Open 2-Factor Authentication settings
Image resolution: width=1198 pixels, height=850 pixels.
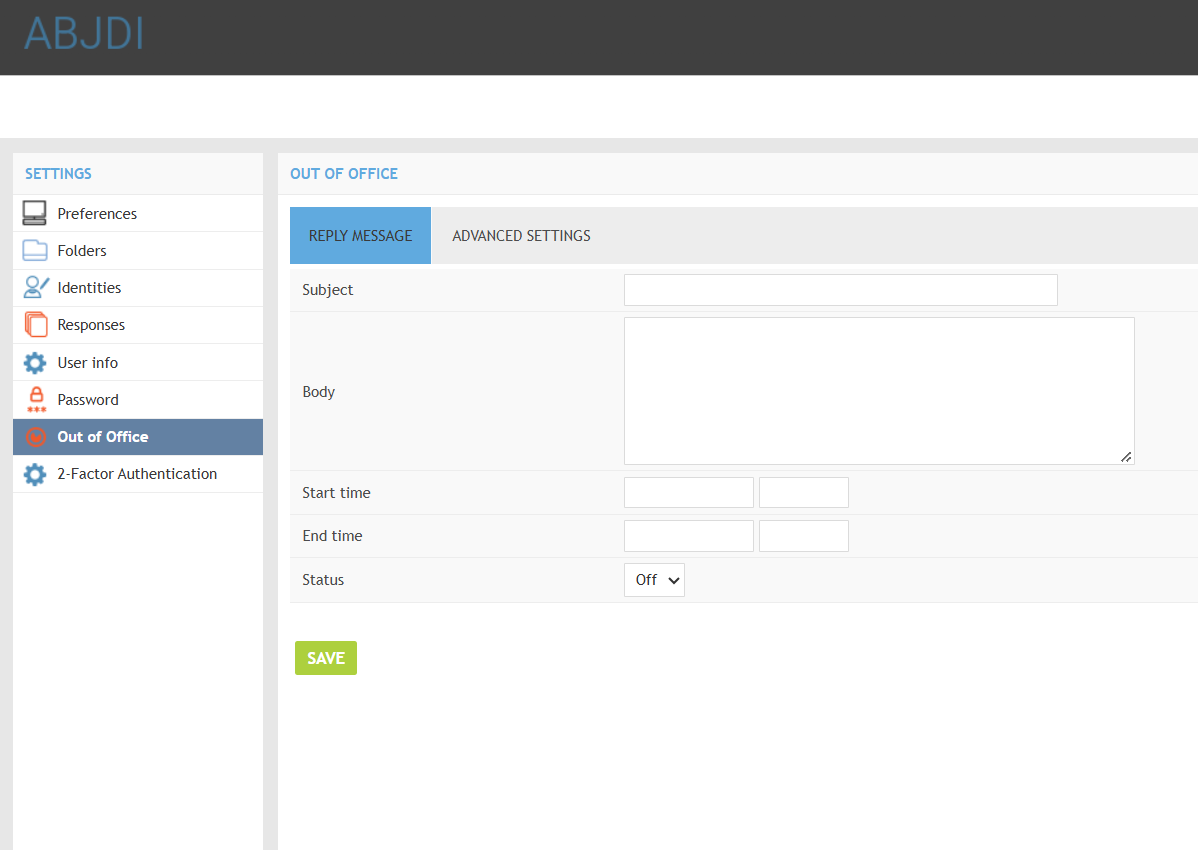[138, 473]
